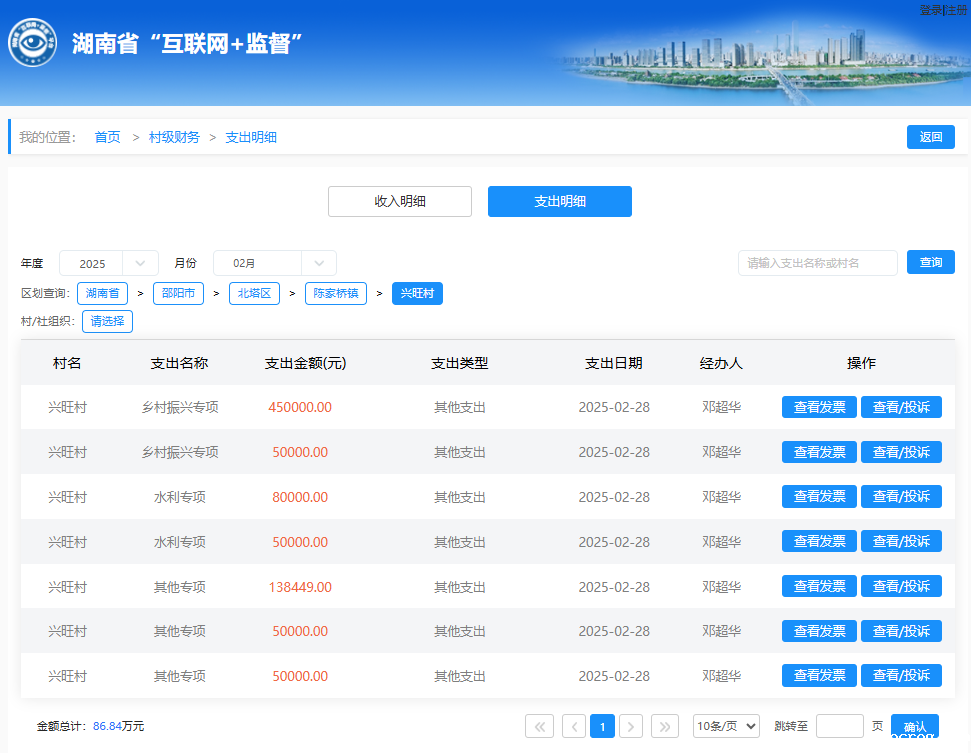Jump to last page using double-right arrow

[x=665, y=726]
